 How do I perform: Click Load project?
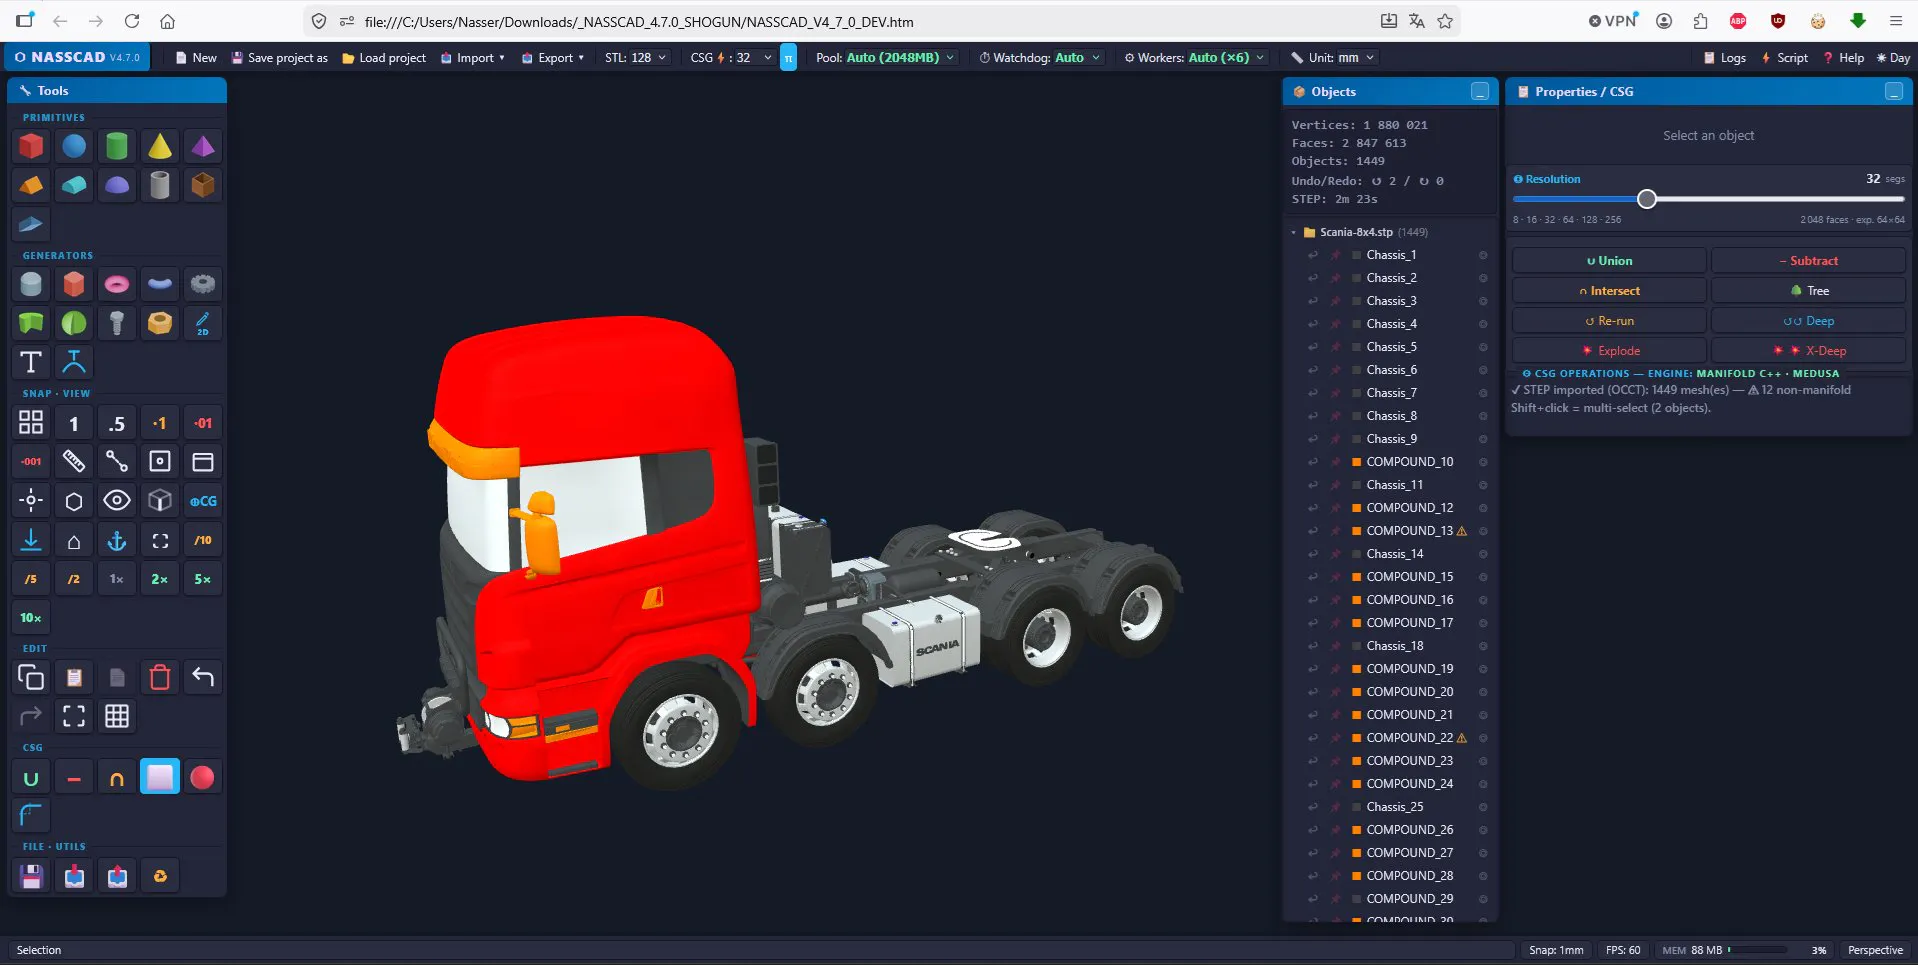[x=384, y=58]
